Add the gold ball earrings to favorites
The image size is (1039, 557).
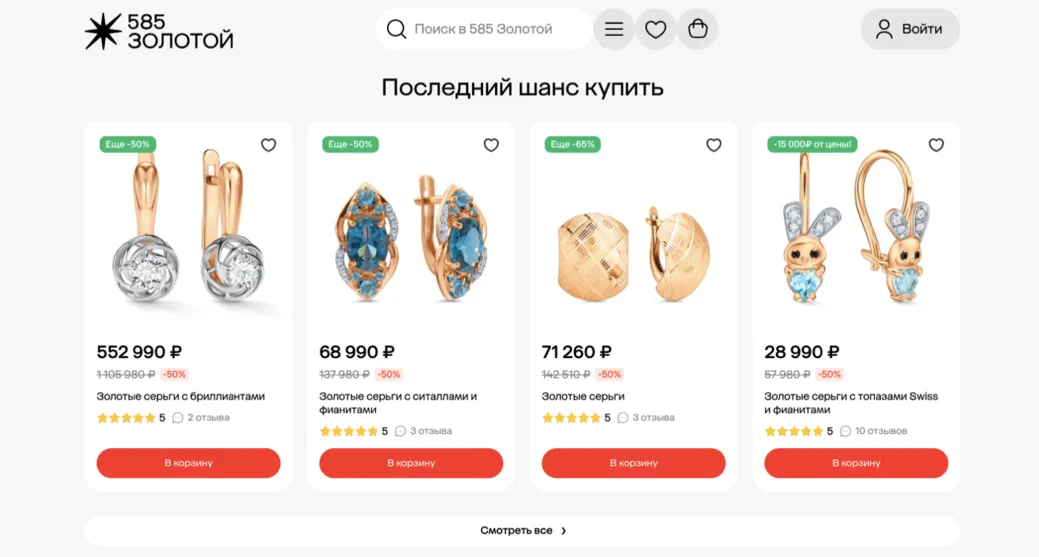tap(714, 145)
